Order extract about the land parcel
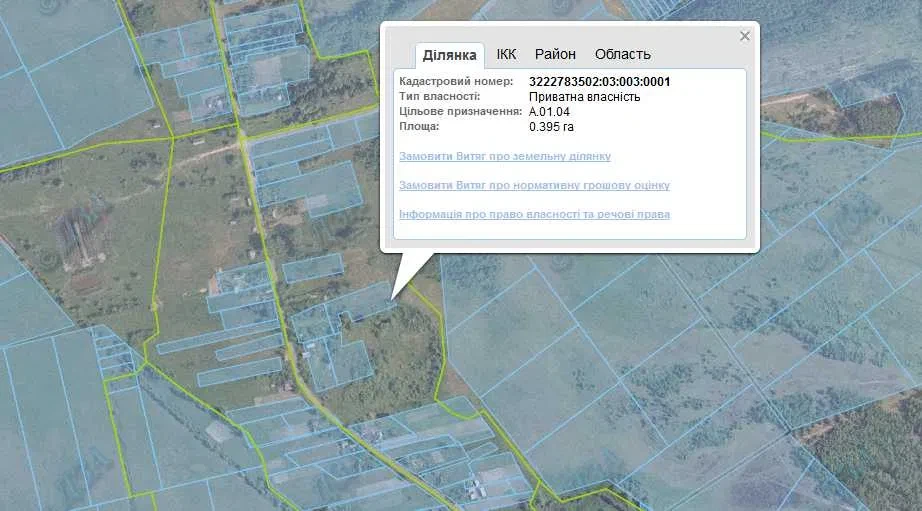This screenshot has width=922, height=511. [505, 156]
